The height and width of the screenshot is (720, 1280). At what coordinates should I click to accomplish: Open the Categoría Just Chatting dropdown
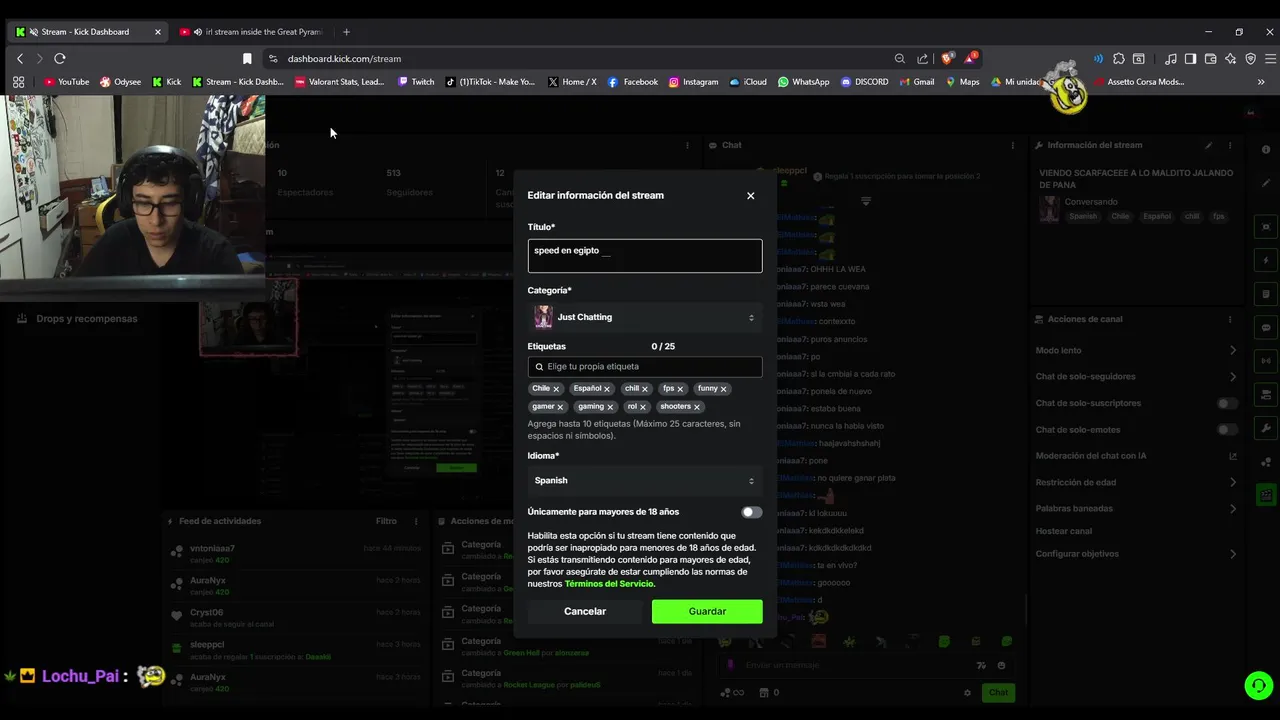click(x=645, y=317)
